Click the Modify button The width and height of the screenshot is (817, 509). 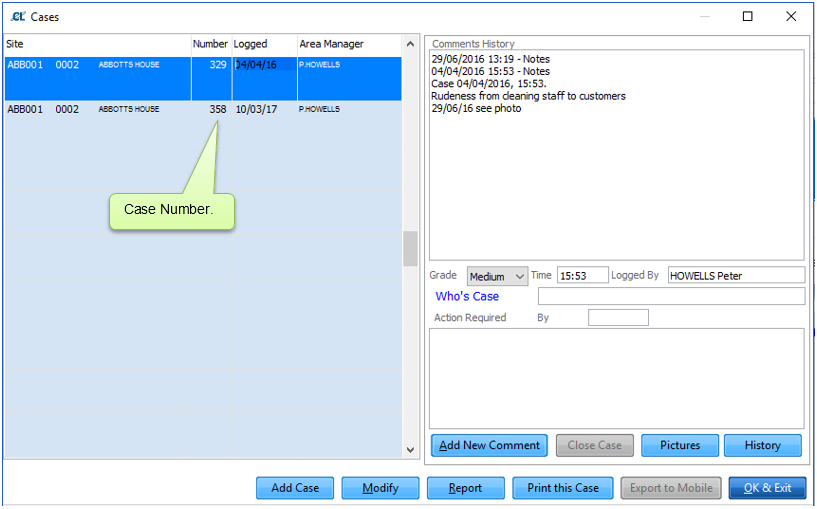click(380, 488)
